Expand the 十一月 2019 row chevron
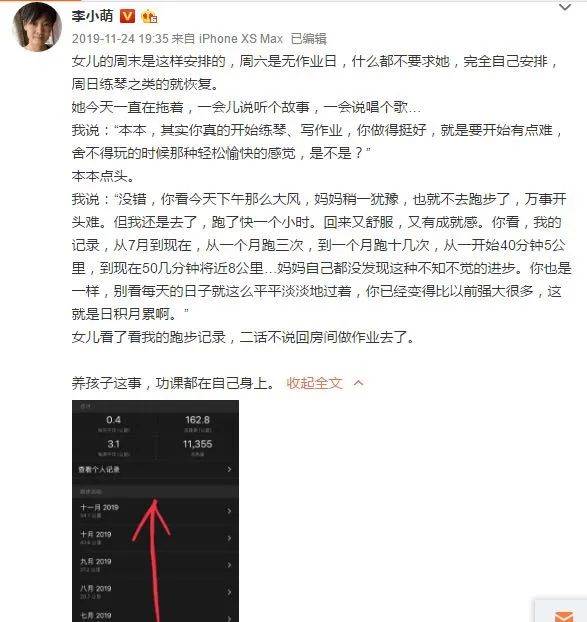Viewport: 587px width, 622px height. pos(229,511)
